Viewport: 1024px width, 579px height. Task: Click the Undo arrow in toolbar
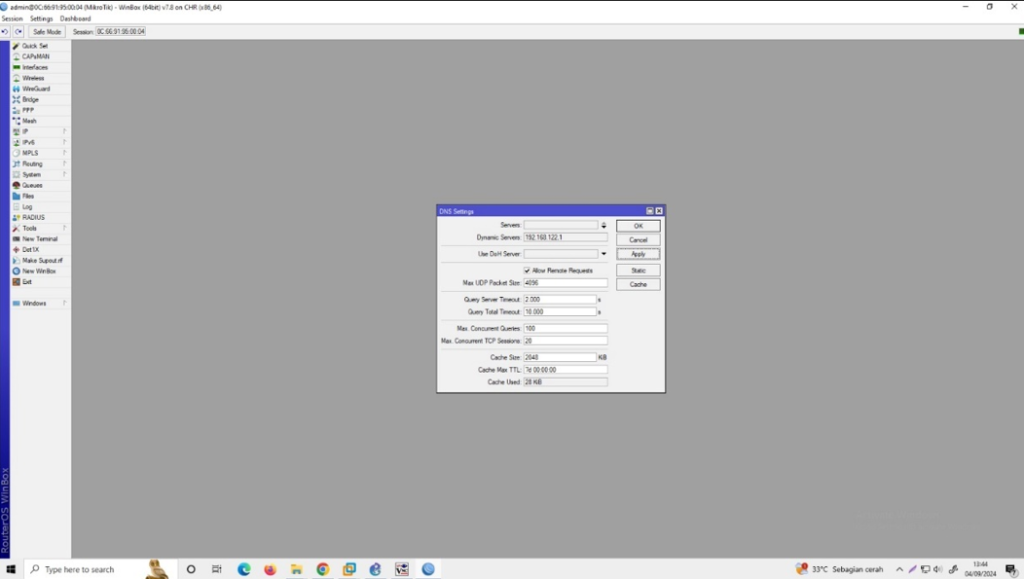click(5, 31)
